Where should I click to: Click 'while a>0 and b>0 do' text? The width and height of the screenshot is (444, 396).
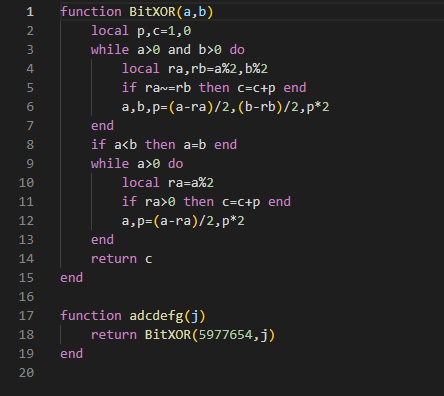click(168, 50)
